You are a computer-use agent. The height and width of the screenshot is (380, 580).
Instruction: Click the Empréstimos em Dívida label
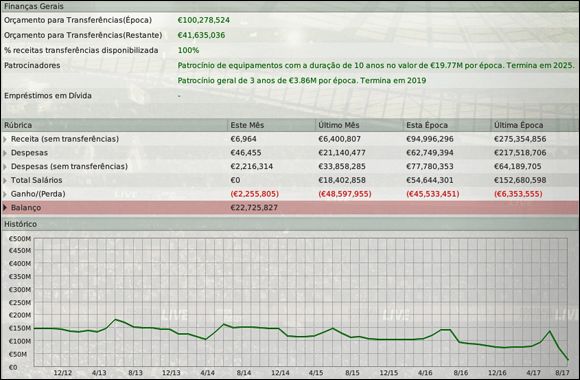point(48,95)
